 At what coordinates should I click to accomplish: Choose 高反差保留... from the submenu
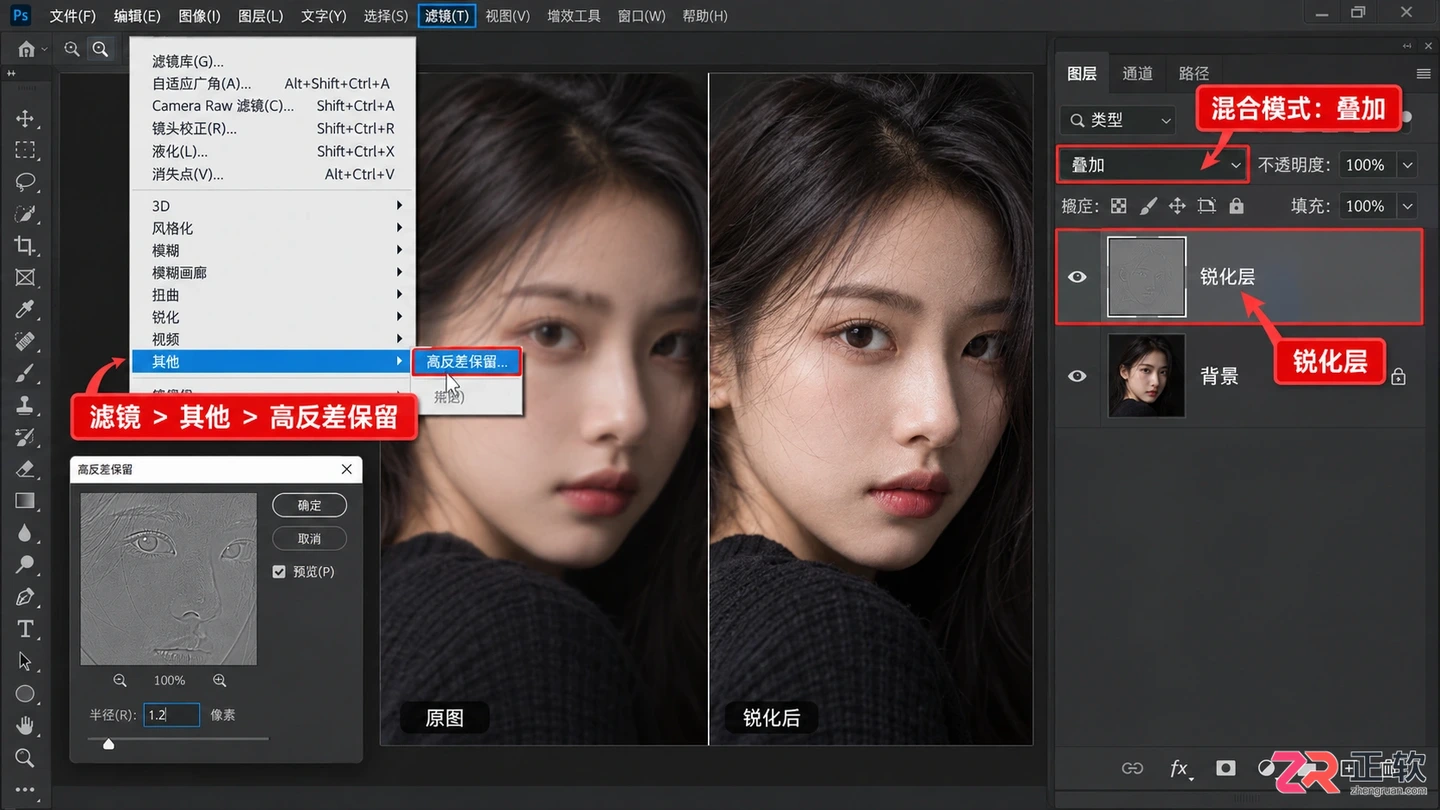pos(467,362)
